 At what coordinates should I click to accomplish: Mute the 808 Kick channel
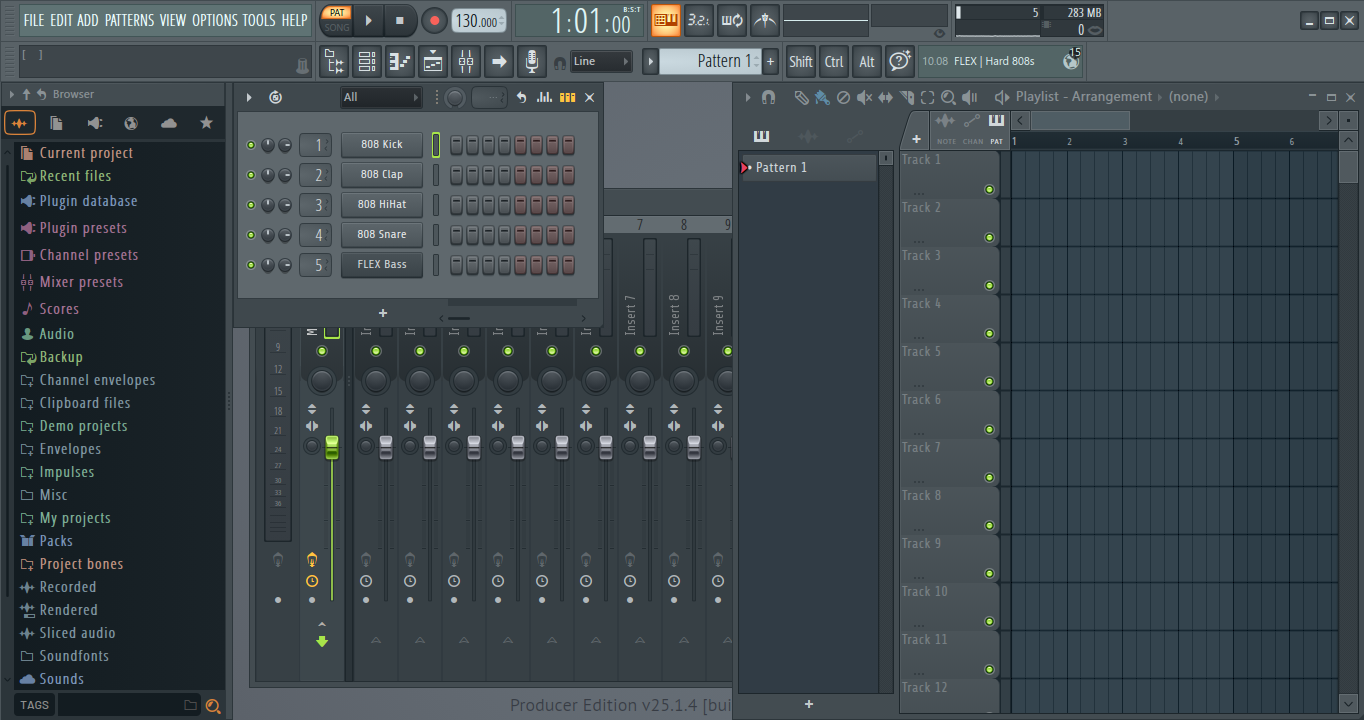tap(251, 145)
